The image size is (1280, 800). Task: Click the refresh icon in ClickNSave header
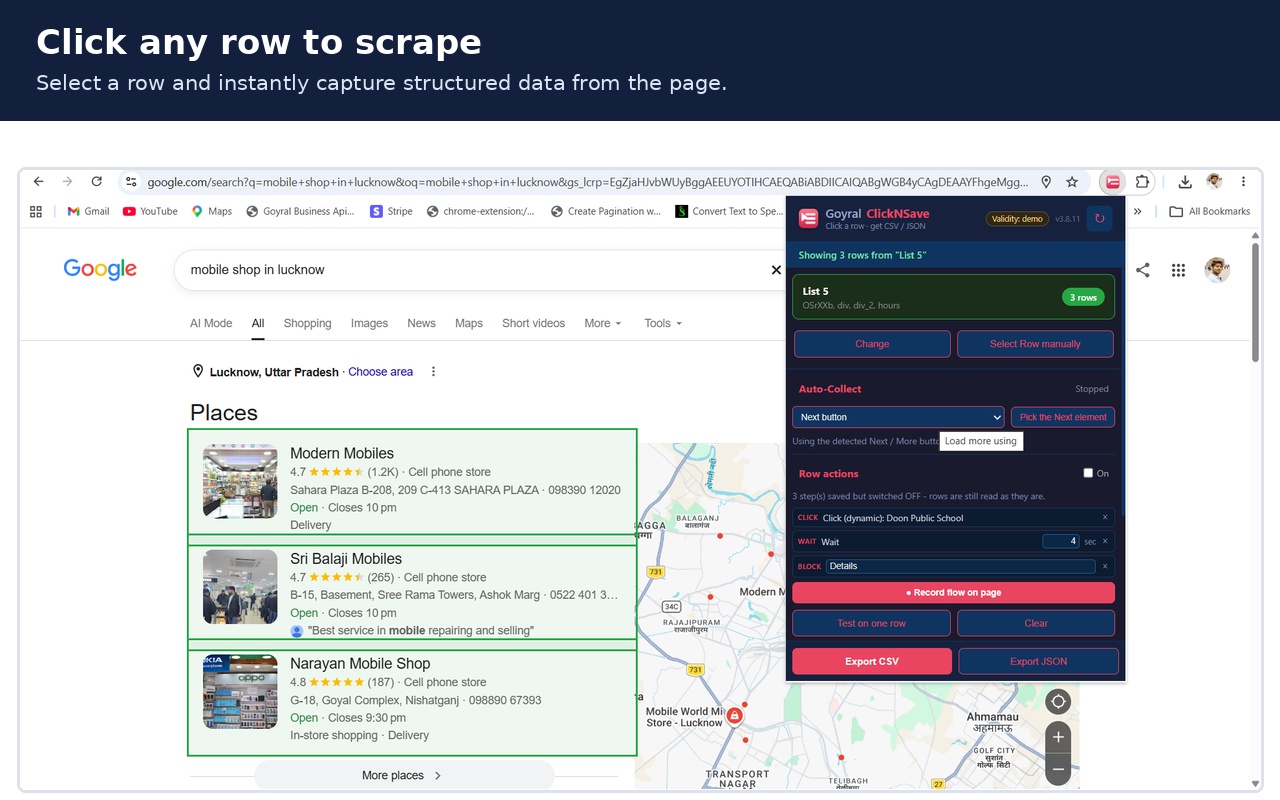tap(1100, 218)
